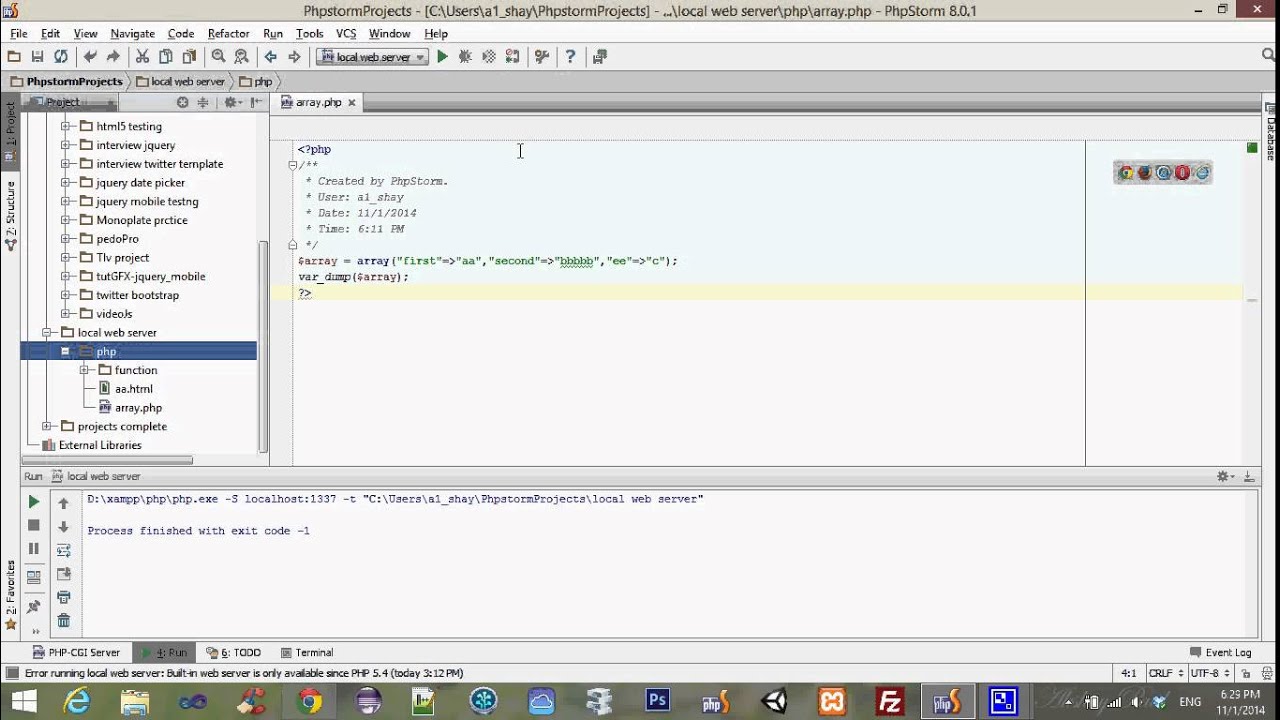The image size is (1280, 720).
Task: Click the Debug bug icon in toolbar
Action: click(x=465, y=57)
